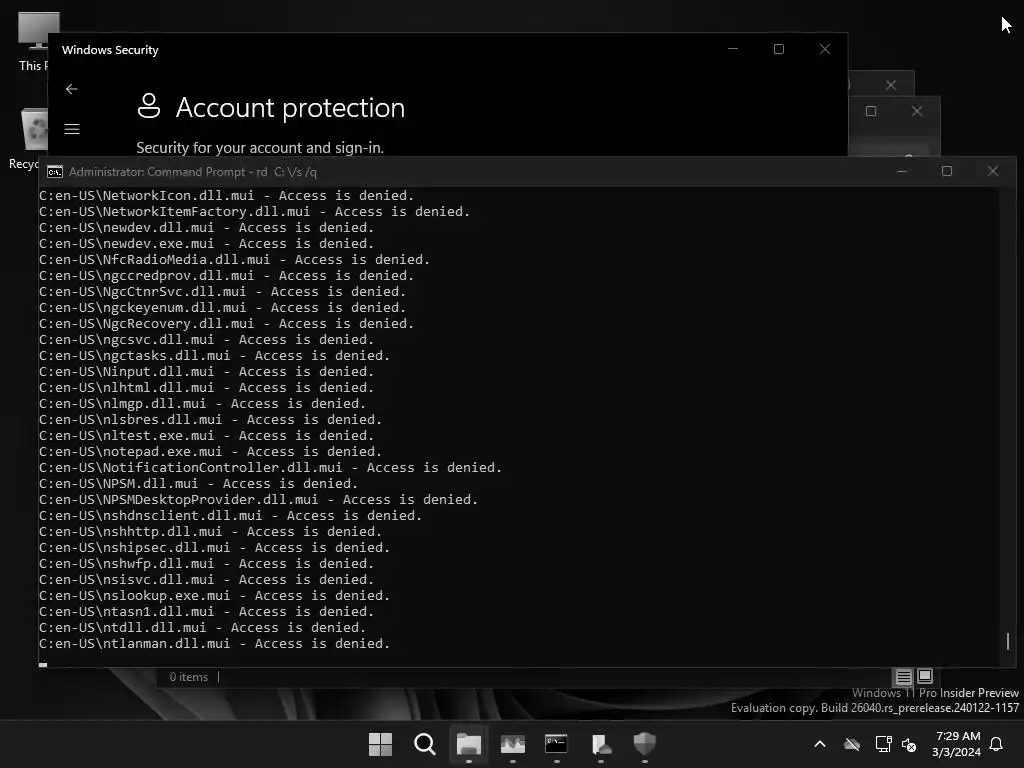Click 'Security for your account and sign-in.' text
Screen dimensions: 1024x768
pyautogui.click(x=260, y=148)
